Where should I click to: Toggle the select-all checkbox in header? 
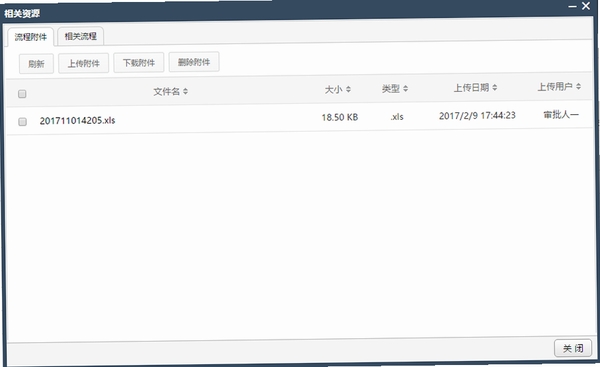(22, 94)
